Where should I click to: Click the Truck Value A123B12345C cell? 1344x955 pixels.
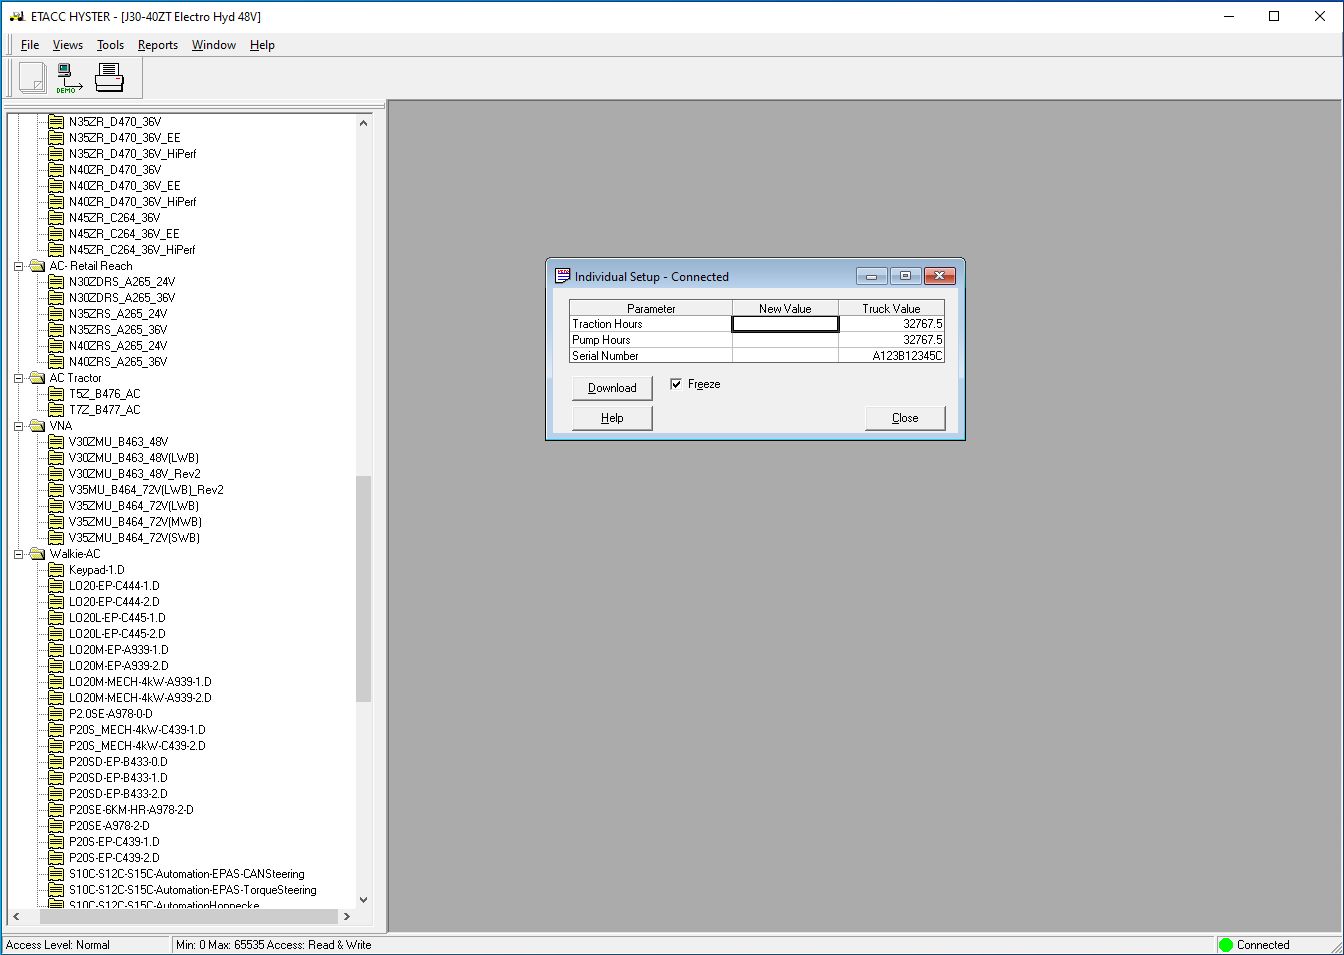(891, 355)
